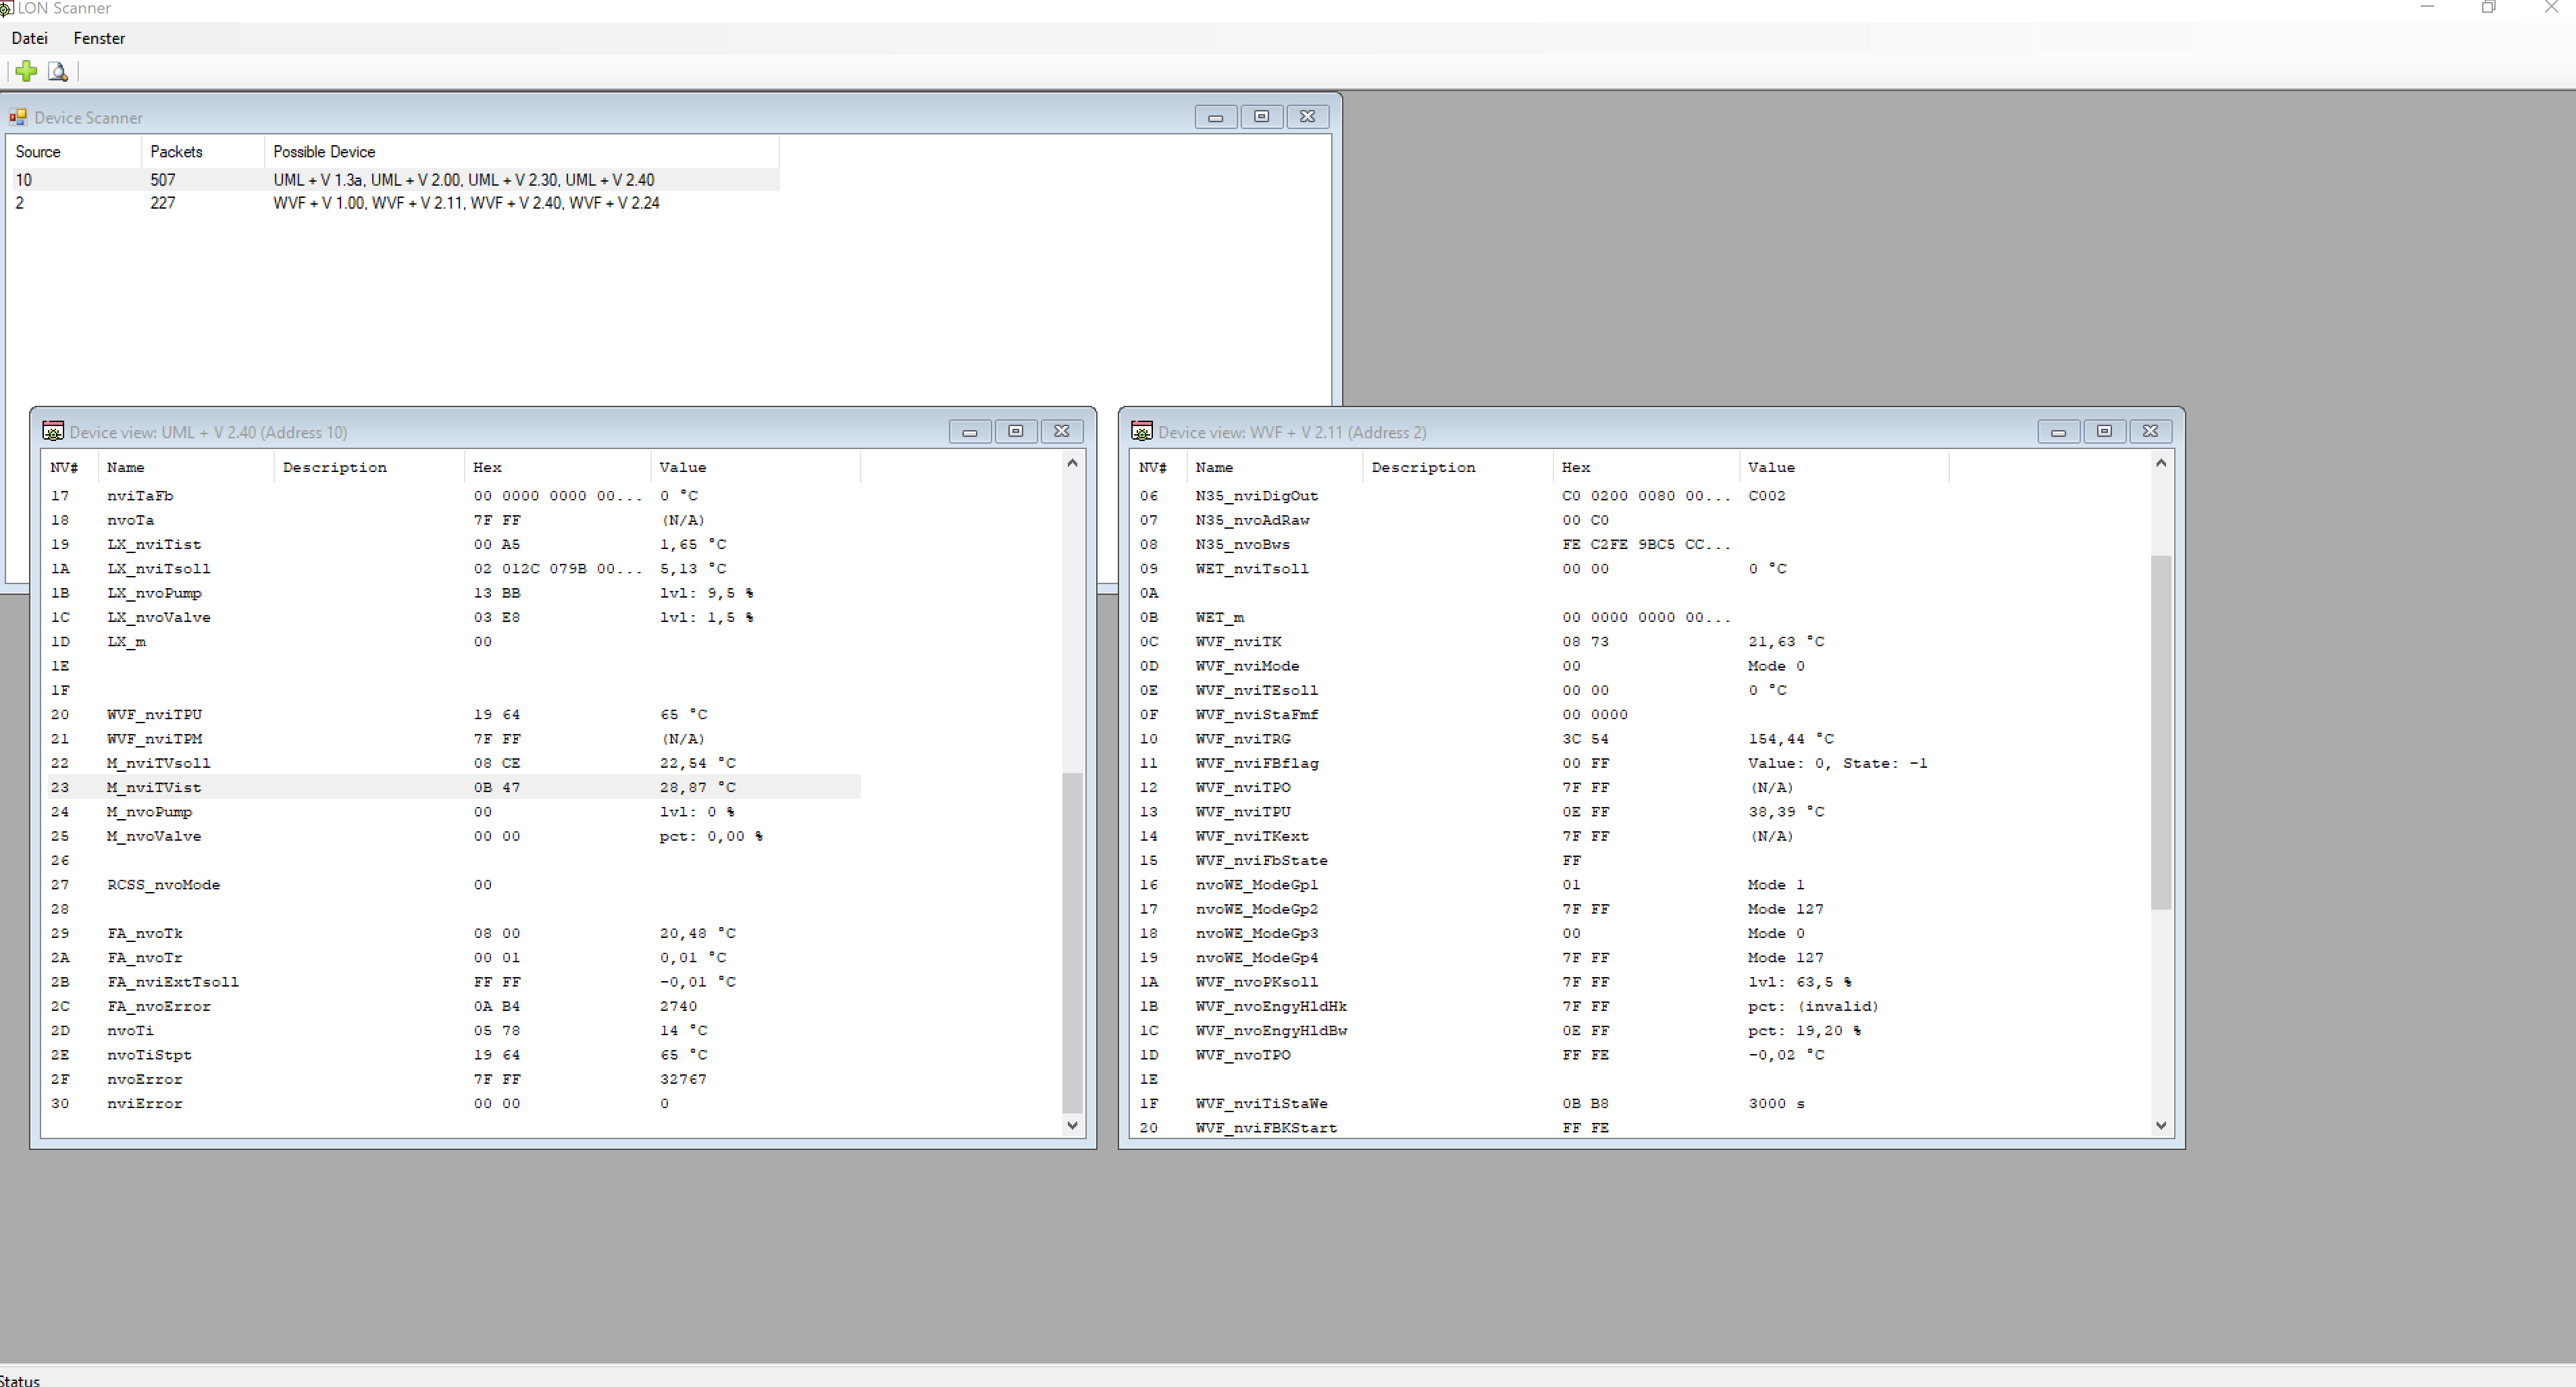Select source 2 WVF device row

tap(395, 203)
